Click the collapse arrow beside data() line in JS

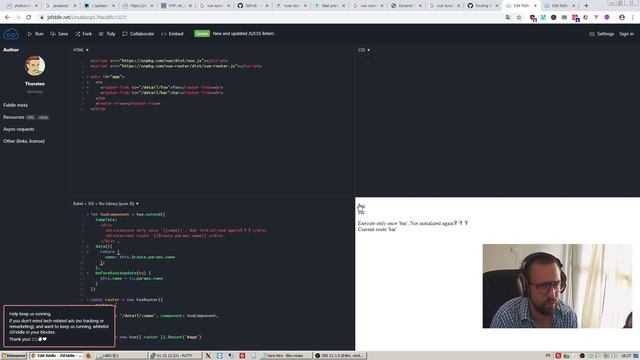click(x=88, y=247)
